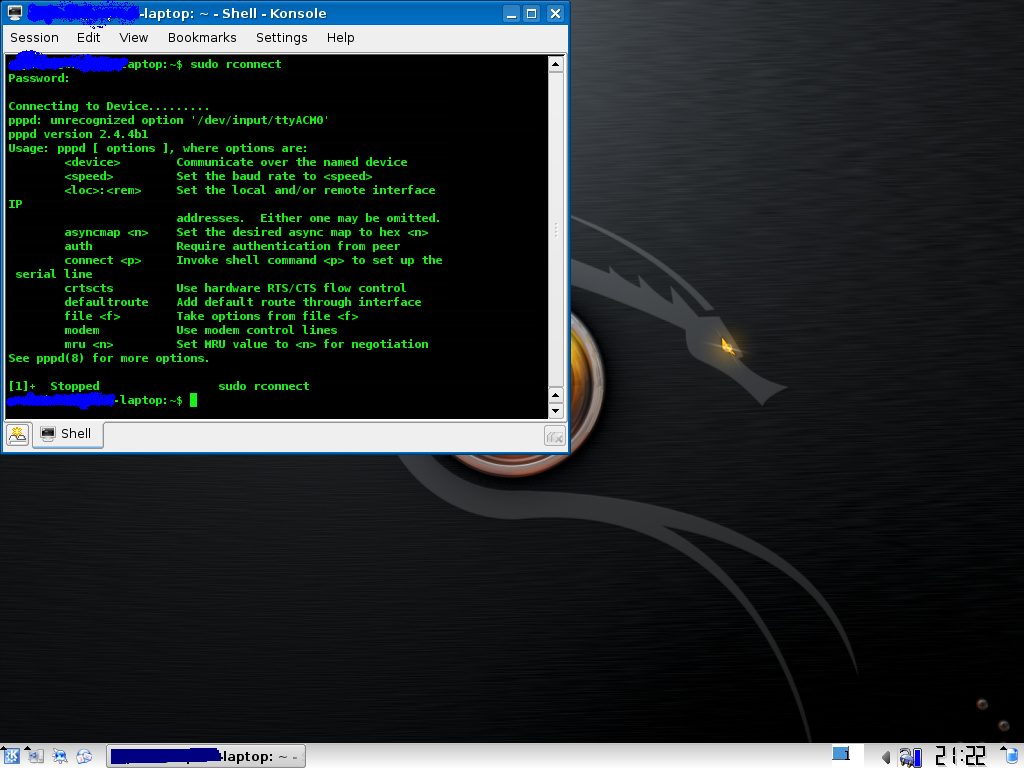The height and width of the screenshot is (768, 1024).
Task: Click the Konsole window menu icon in titlebar
Action: [15, 13]
